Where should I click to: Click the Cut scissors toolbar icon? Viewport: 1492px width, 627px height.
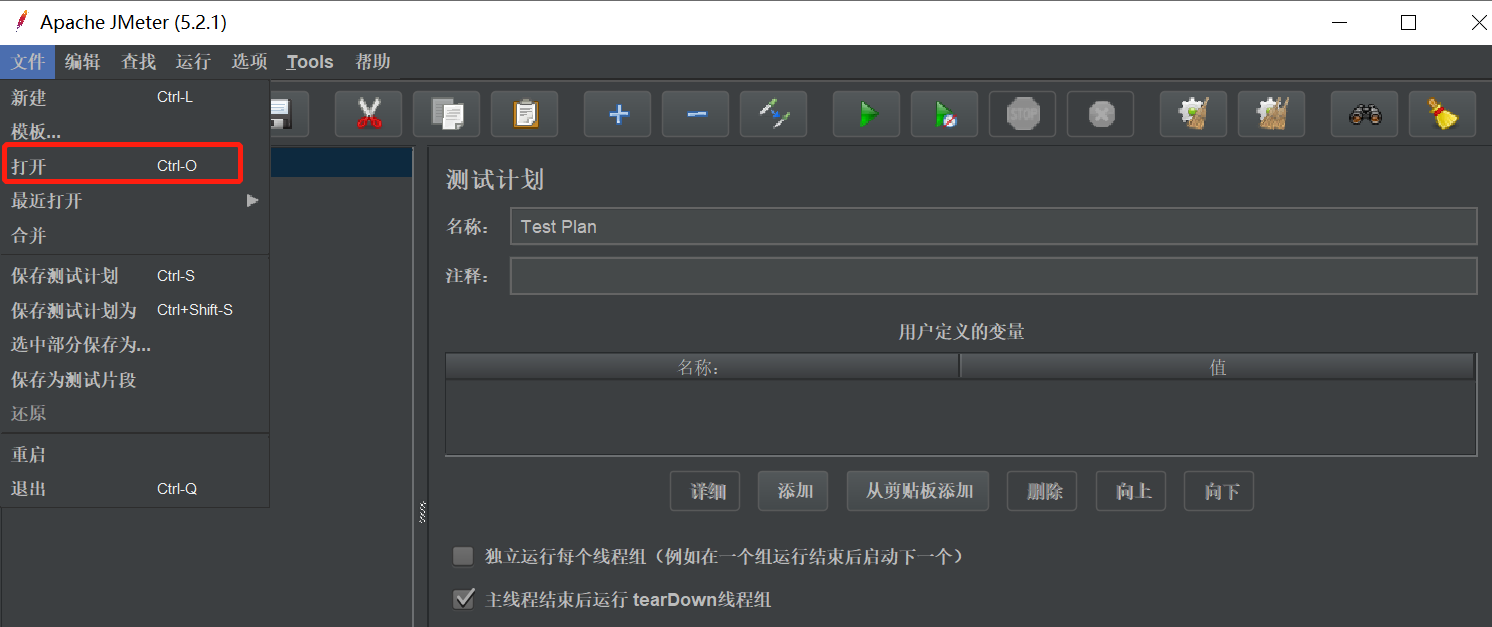pyautogui.click(x=368, y=114)
